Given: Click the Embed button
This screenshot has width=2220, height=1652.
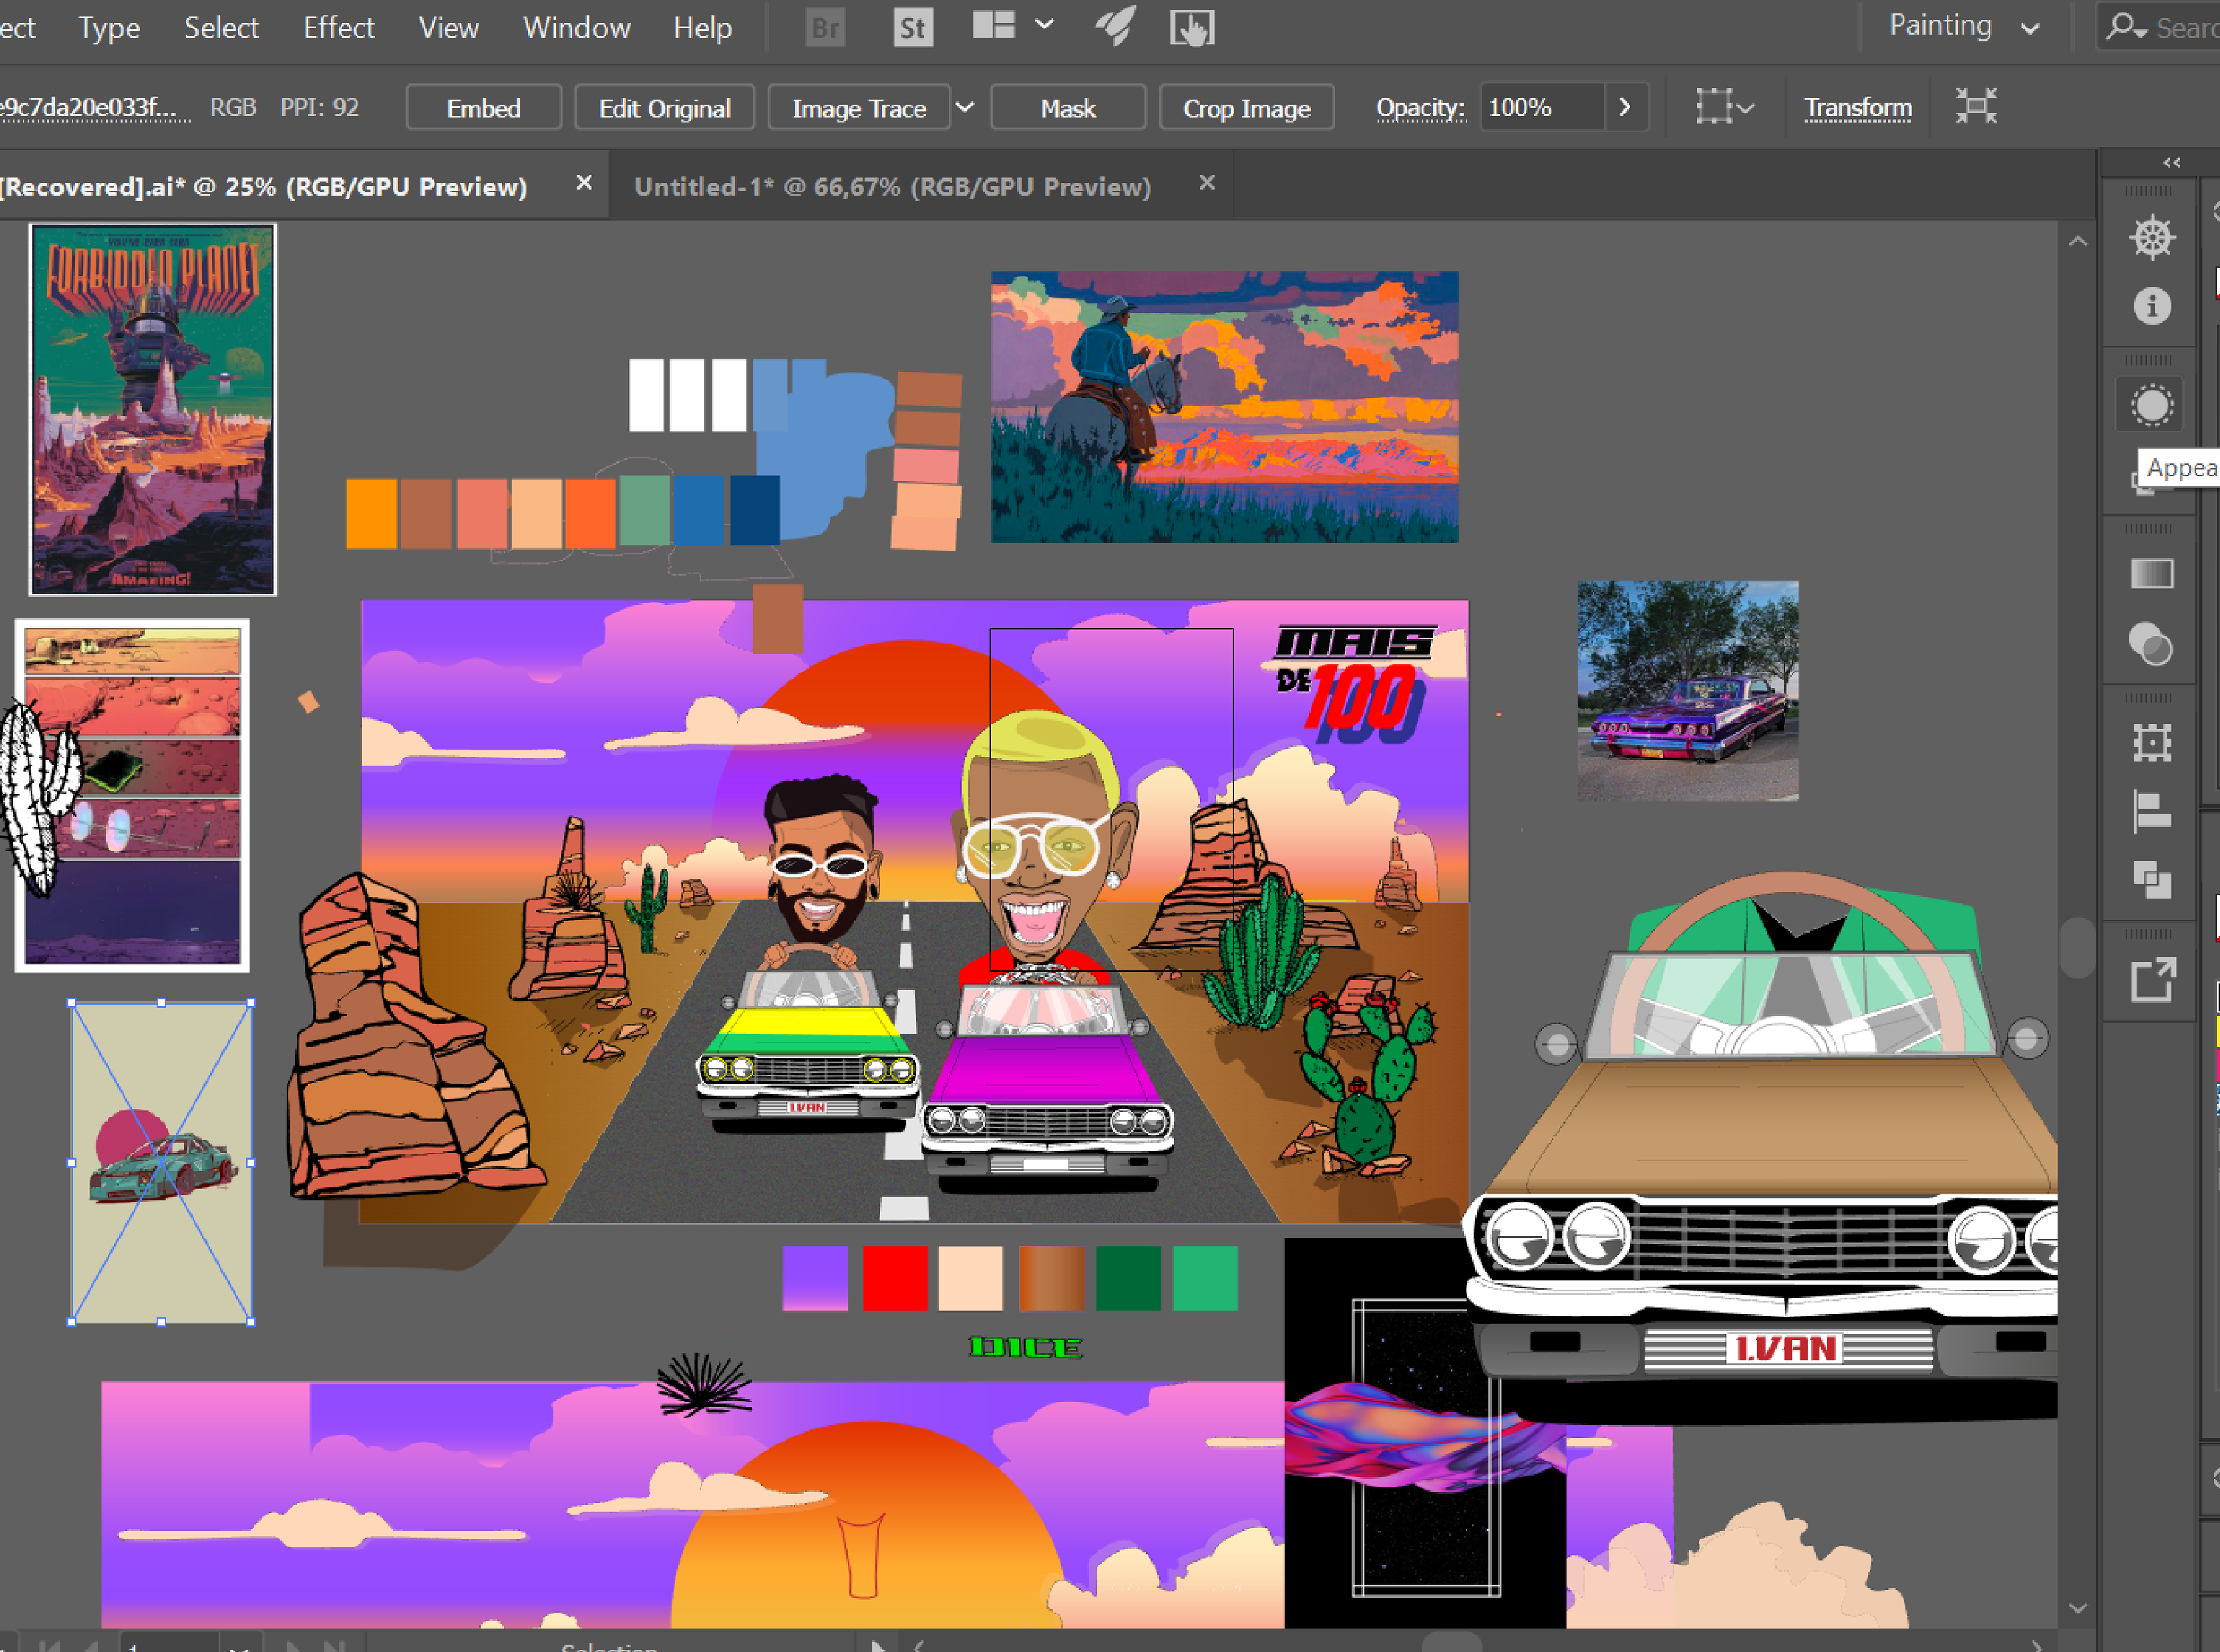Looking at the screenshot, I should (483, 108).
